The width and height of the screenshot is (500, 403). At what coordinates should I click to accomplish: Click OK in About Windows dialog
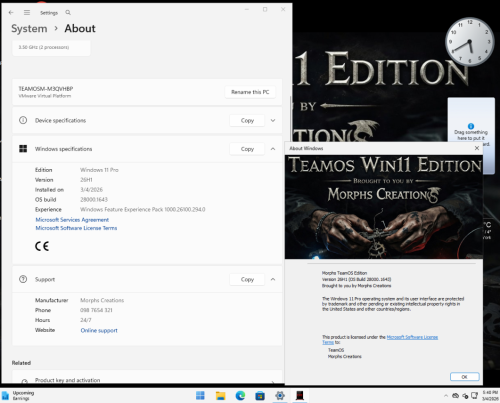(x=465, y=377)
